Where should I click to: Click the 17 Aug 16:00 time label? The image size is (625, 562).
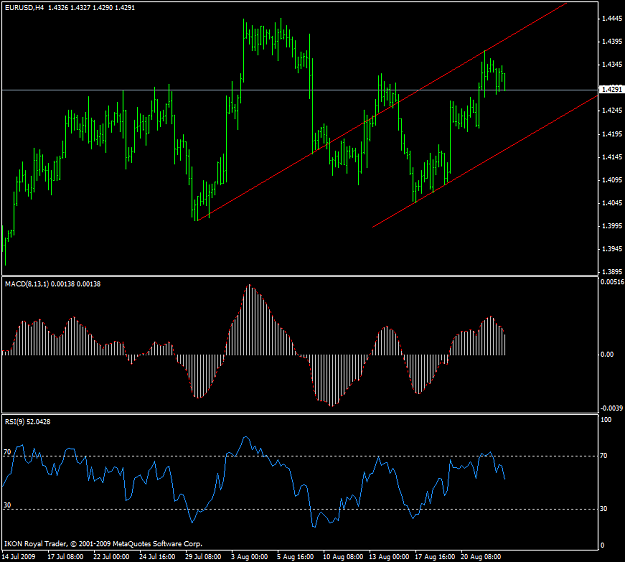pos(435,556)
